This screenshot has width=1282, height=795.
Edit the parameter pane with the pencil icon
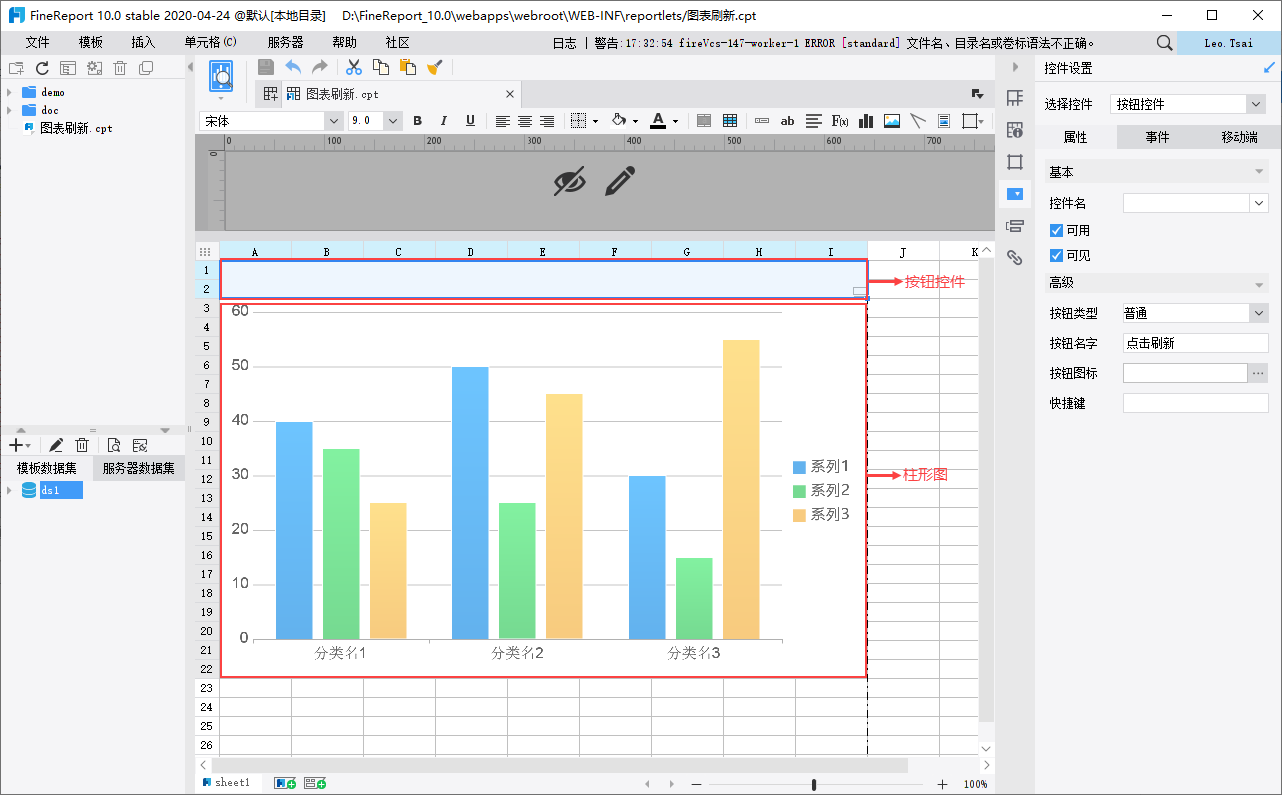tap(620, 181)
